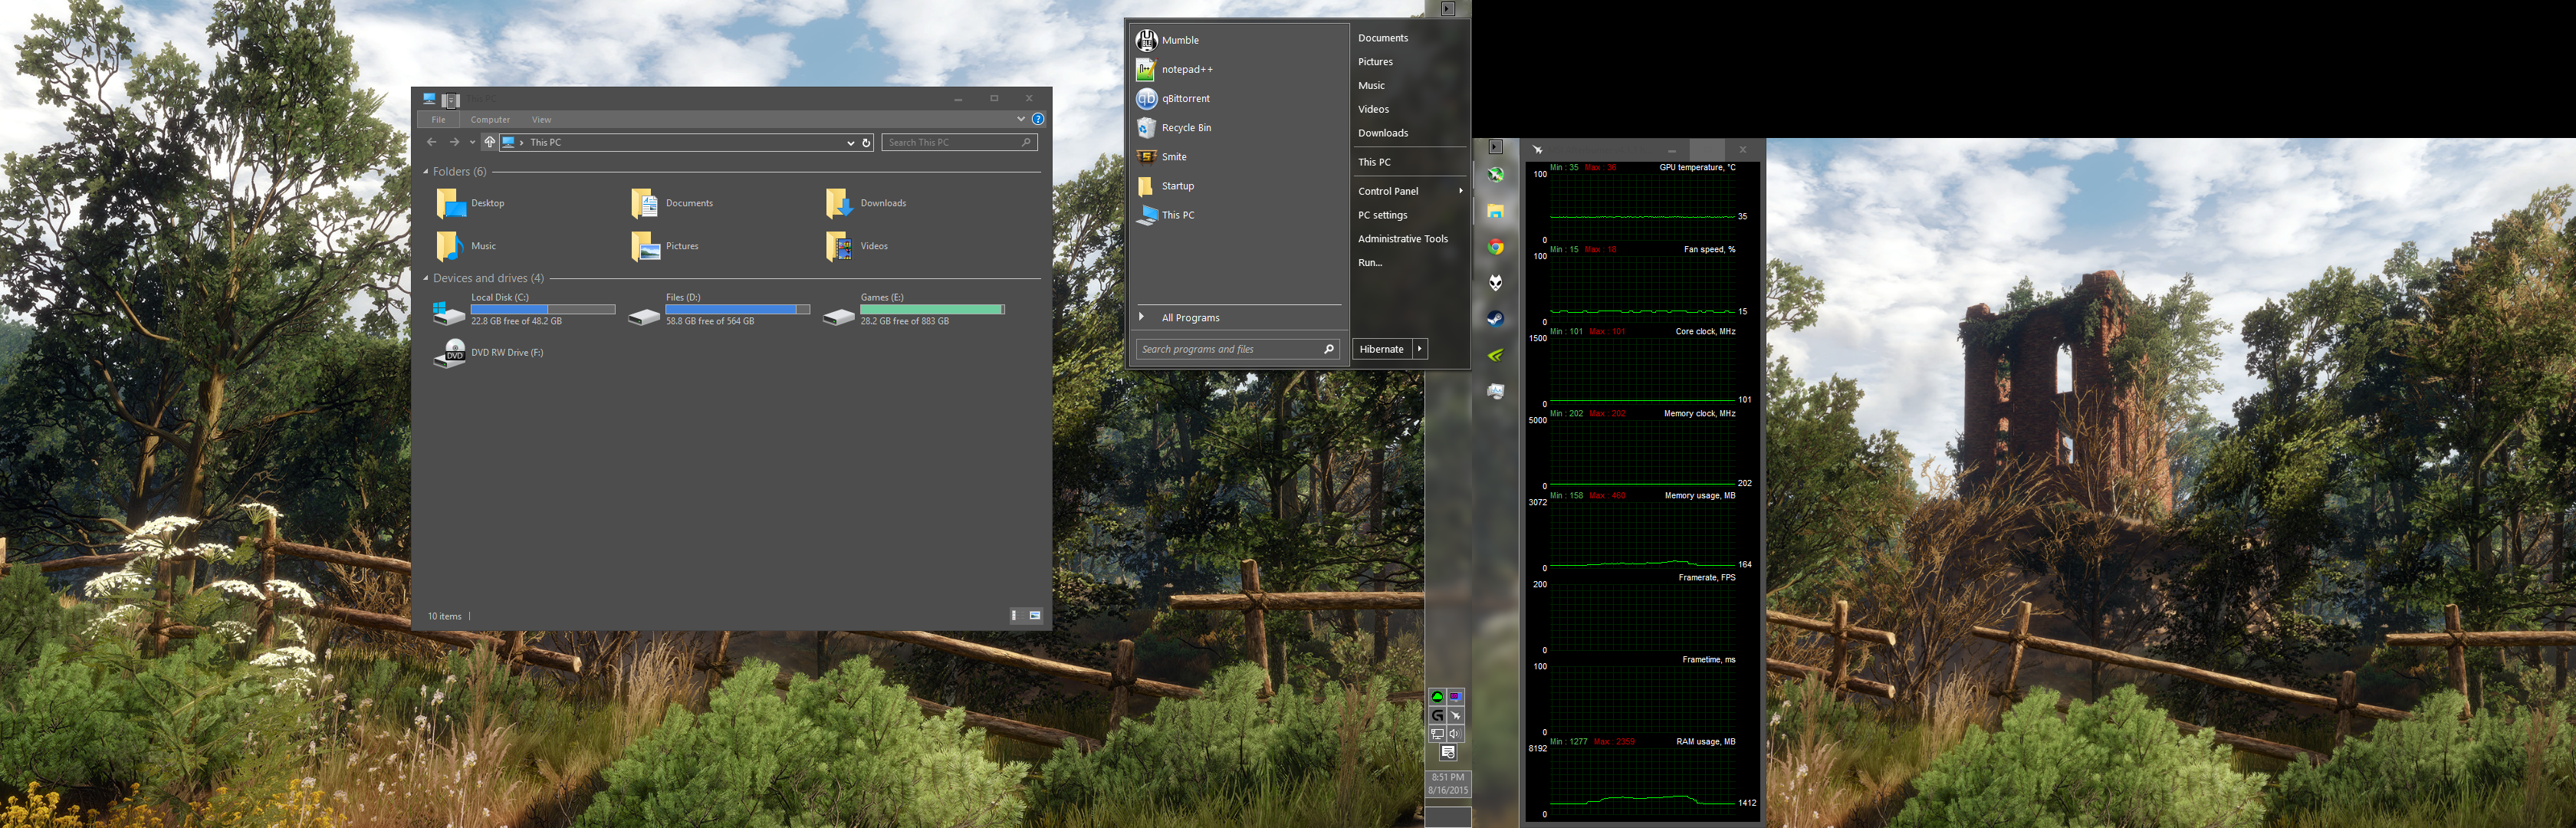Open File Explorer from the taskbar

pyautogui.click(x=1495, y=211)
